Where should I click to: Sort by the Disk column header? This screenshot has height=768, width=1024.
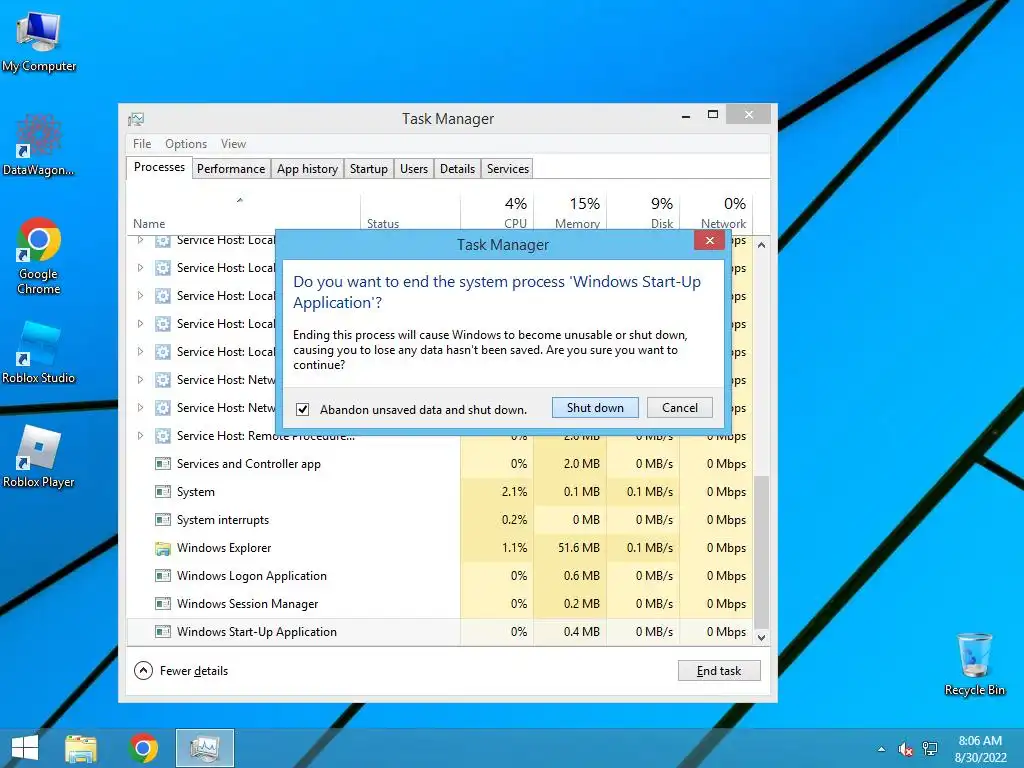pos(643,213)
